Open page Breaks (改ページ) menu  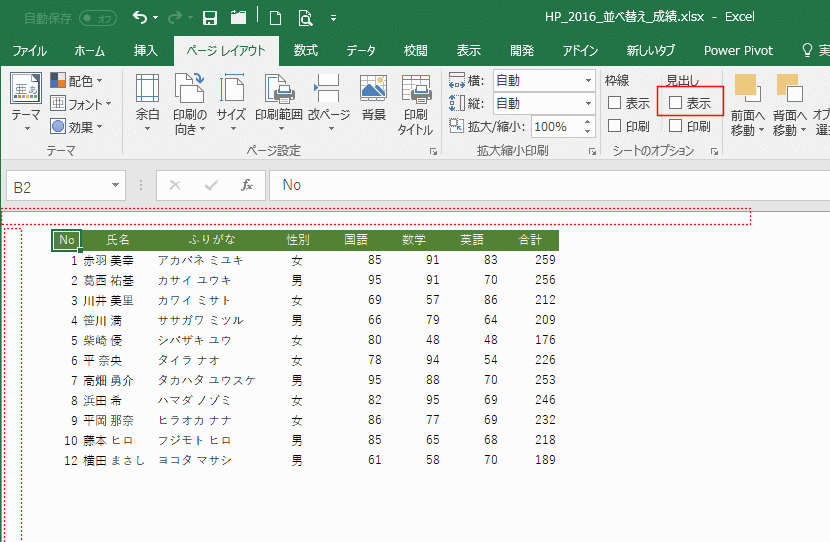329,103
